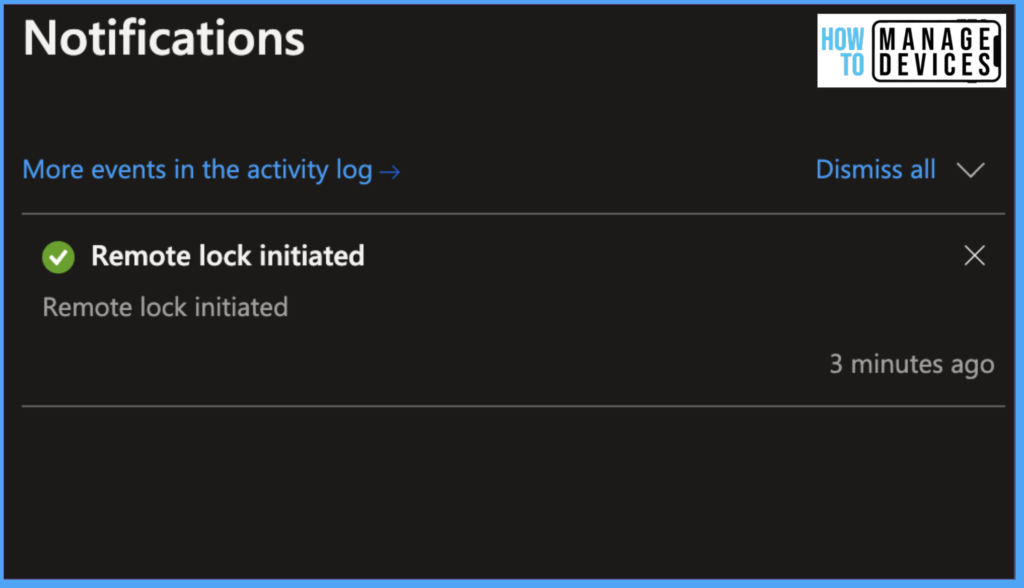Click the divider line above the notification
Image resolution: width=1024 pixels, height=588 pixels.
(x=512, y=214)
